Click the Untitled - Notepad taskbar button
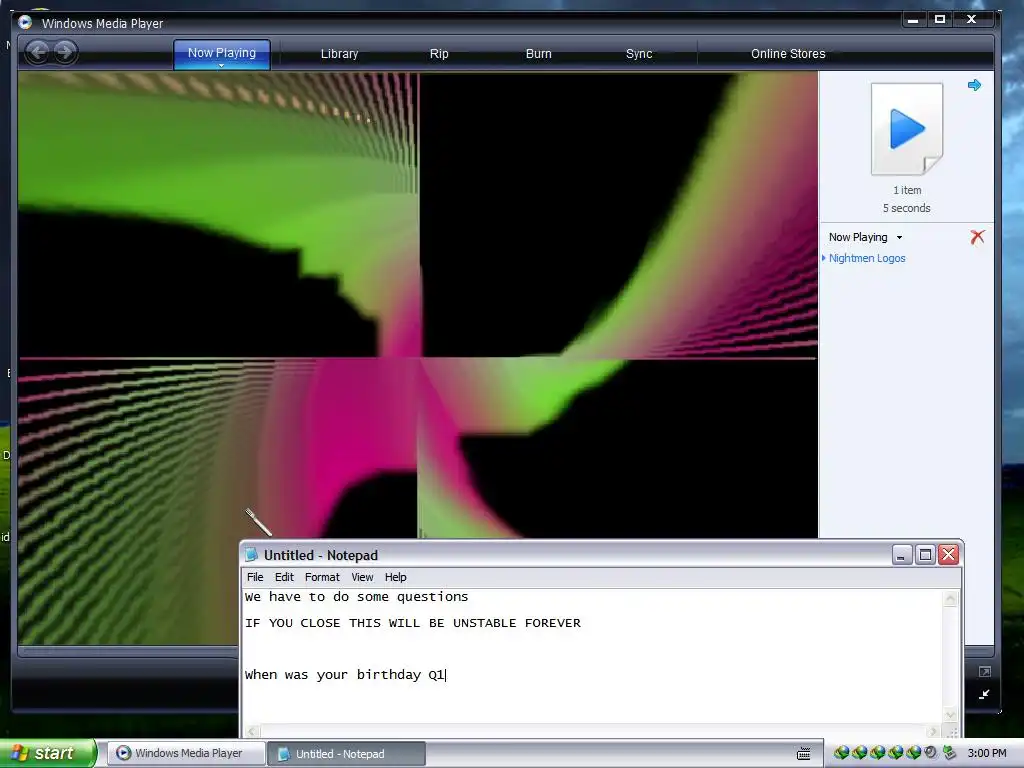Screen dimensions: 1024x768 (x=347, y=754)
